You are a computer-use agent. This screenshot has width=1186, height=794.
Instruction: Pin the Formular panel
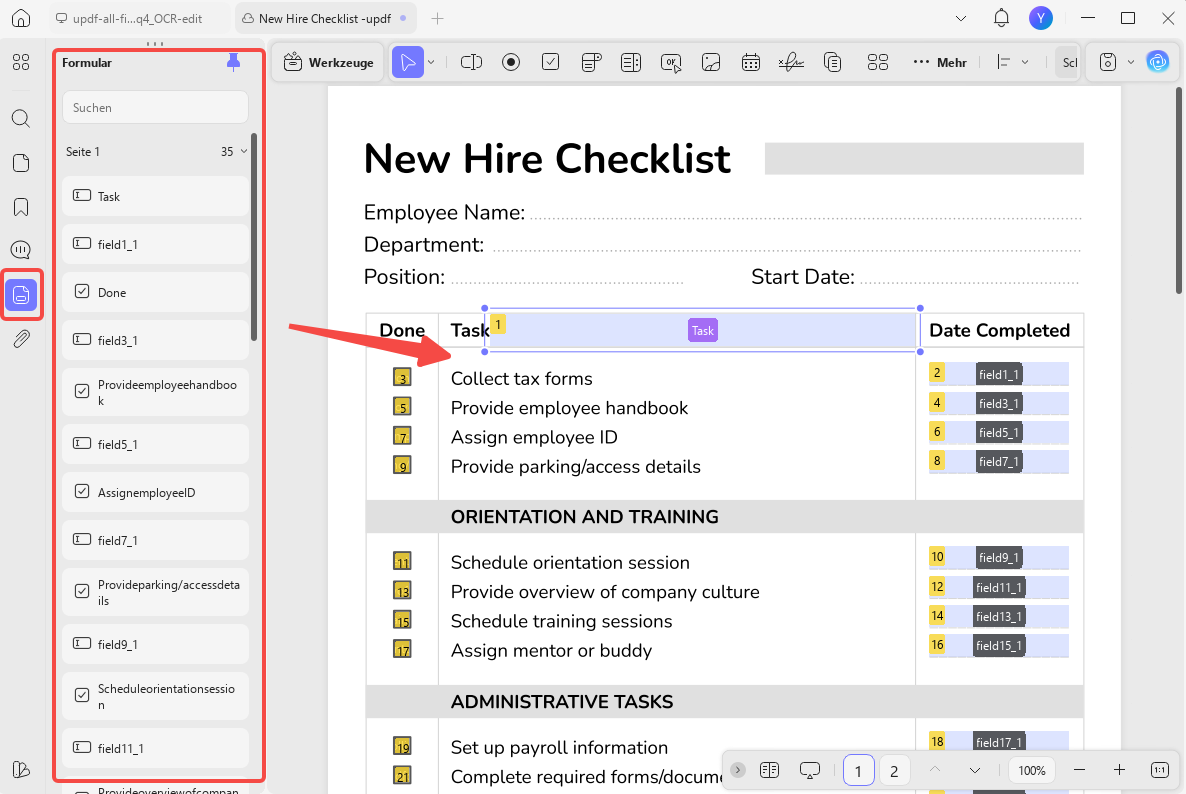tap(233, 63)
